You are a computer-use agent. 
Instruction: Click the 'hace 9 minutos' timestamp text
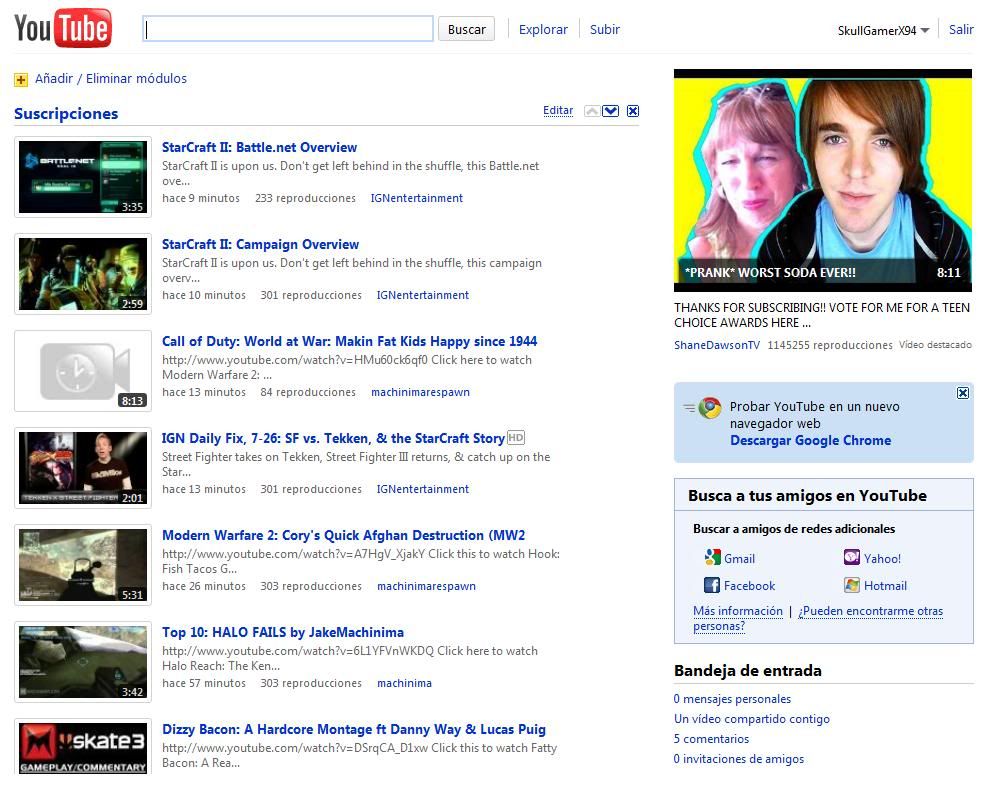pyautogui.click(x=201, y=198)
